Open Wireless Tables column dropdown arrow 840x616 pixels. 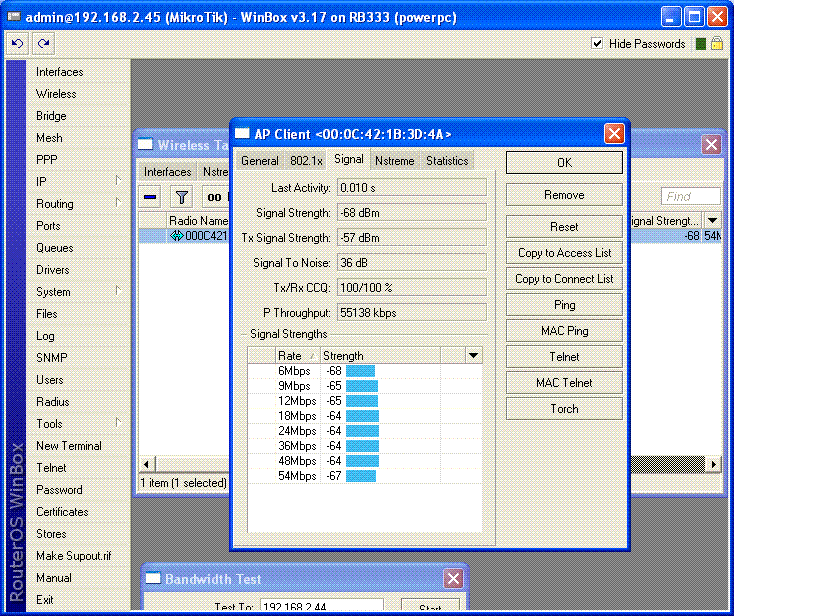(712, 220)
